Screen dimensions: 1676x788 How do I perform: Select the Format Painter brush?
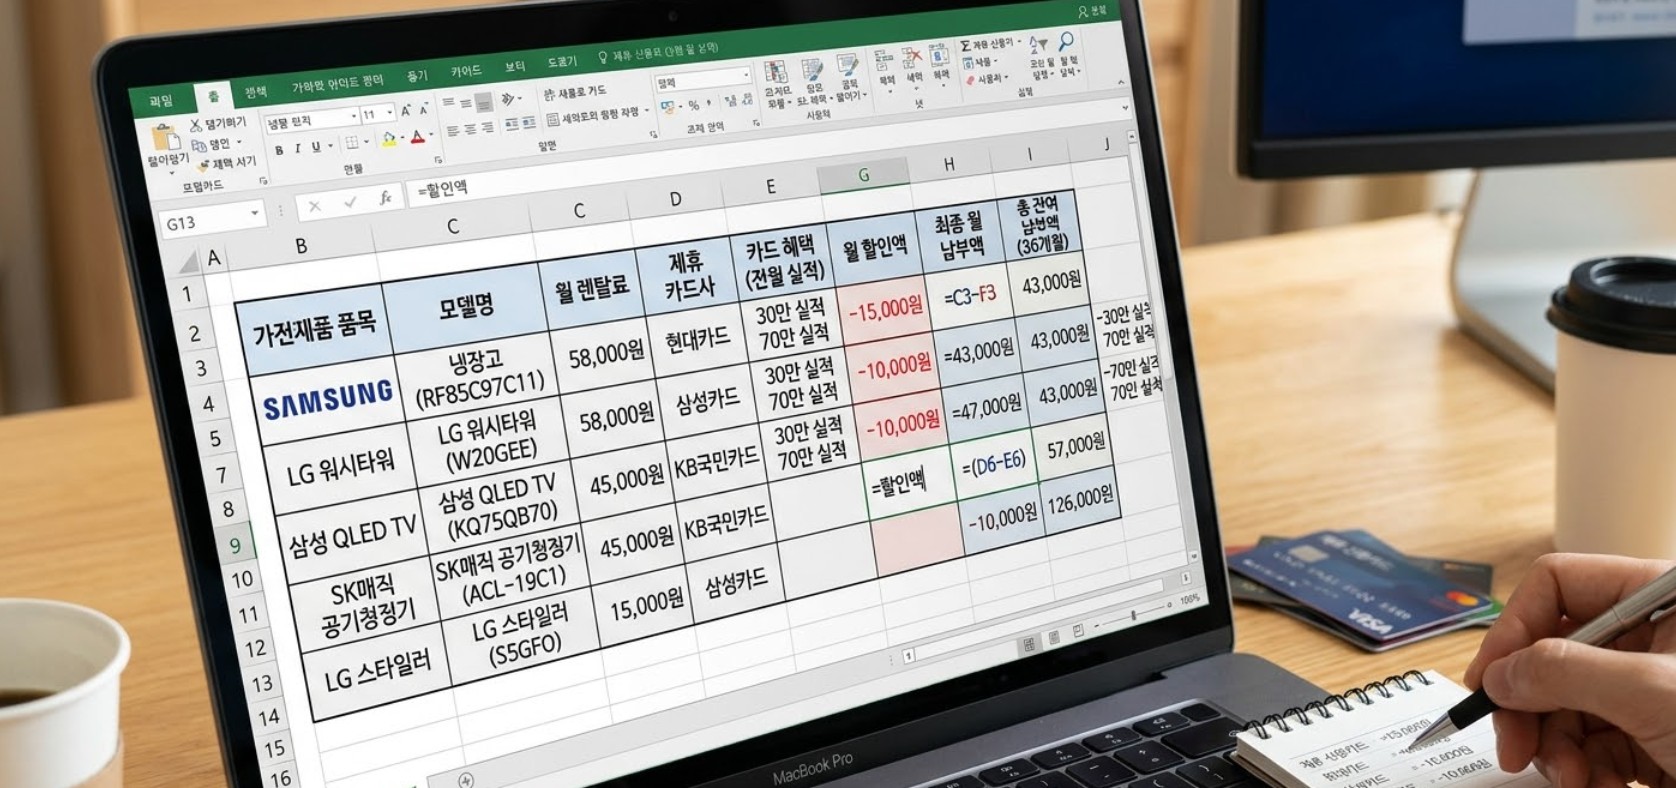[x=204, y=166]
